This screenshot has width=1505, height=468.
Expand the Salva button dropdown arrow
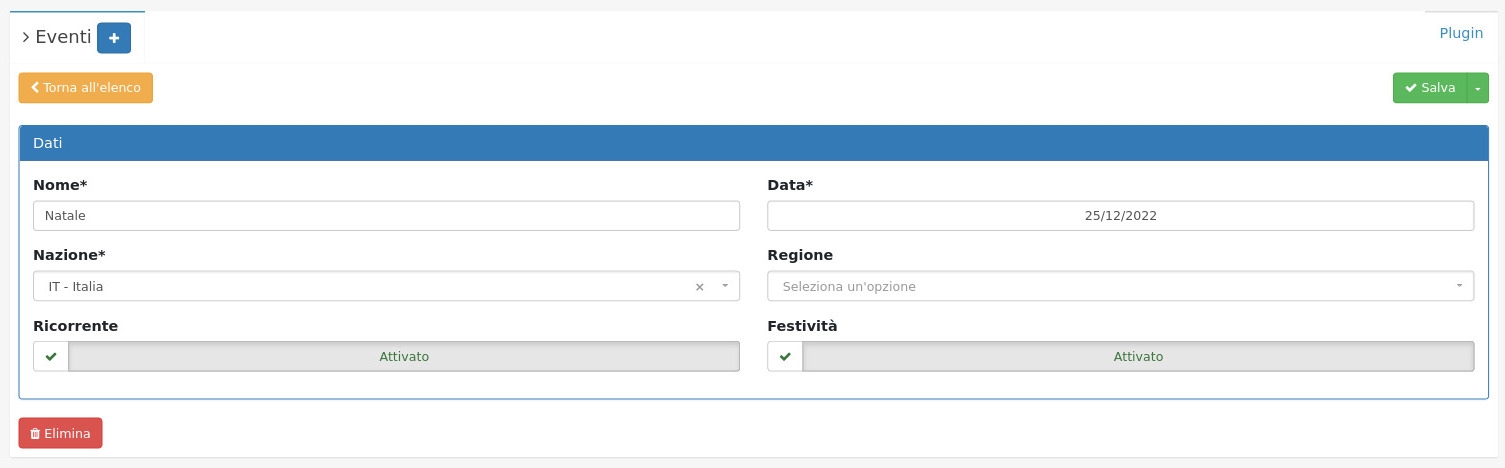coord(1477,88)
